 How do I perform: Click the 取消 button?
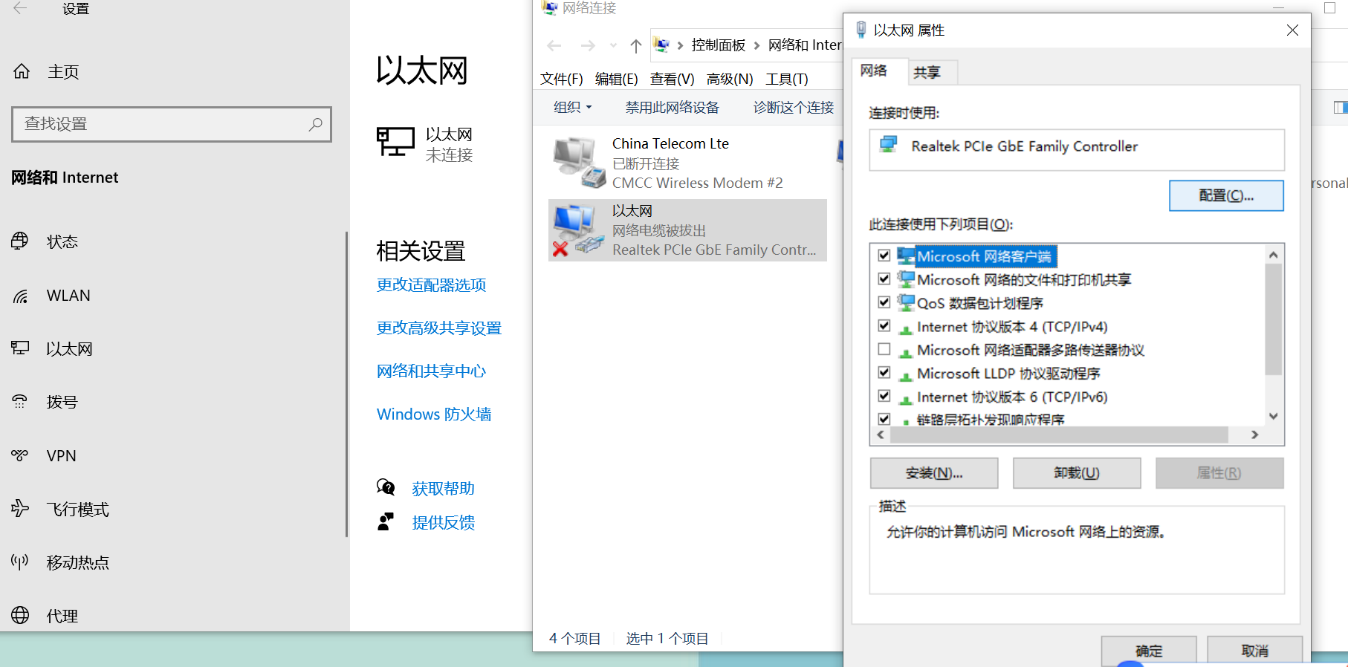pos(1255,651)
